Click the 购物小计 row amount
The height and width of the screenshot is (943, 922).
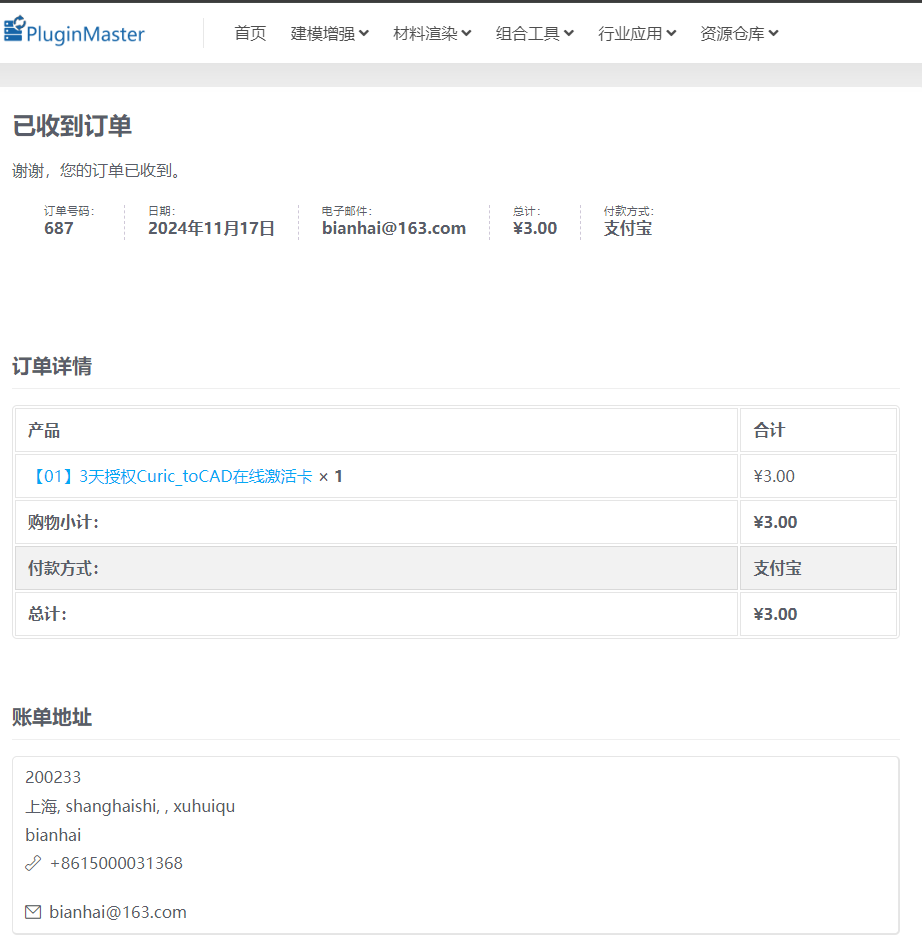775,522
